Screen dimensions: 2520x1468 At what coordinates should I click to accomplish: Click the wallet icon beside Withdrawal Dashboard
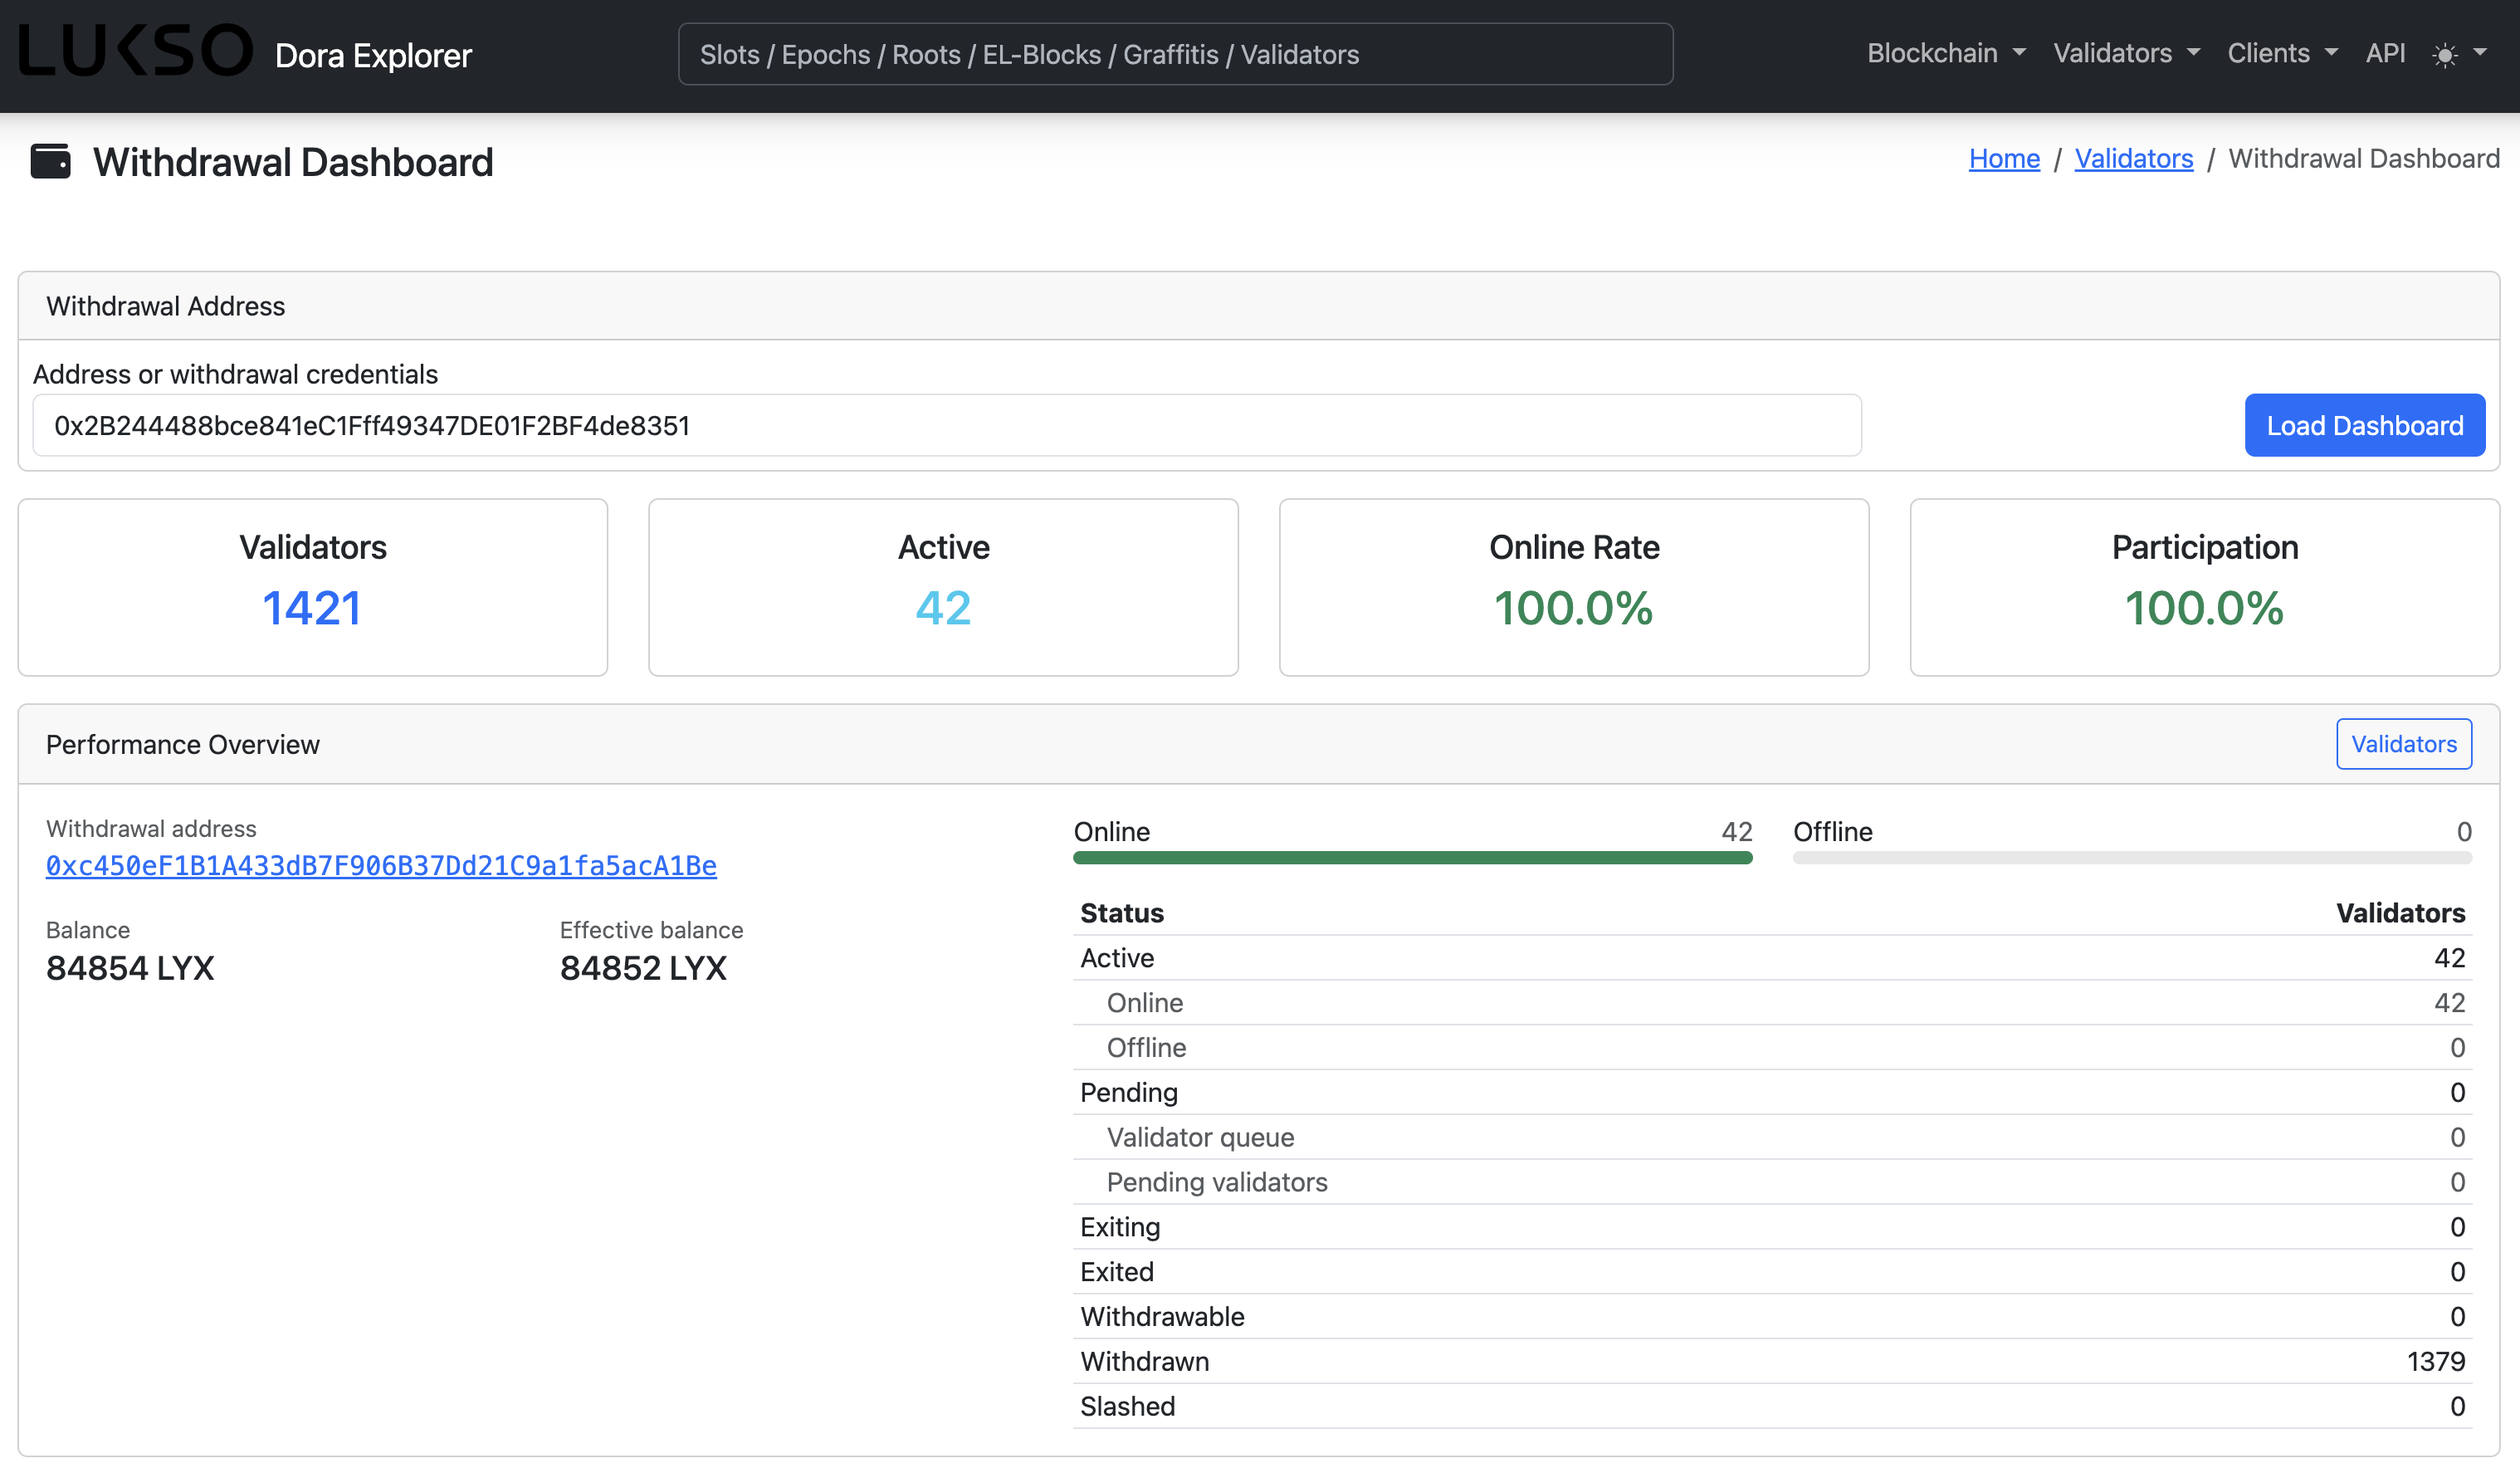click(50, 161)
